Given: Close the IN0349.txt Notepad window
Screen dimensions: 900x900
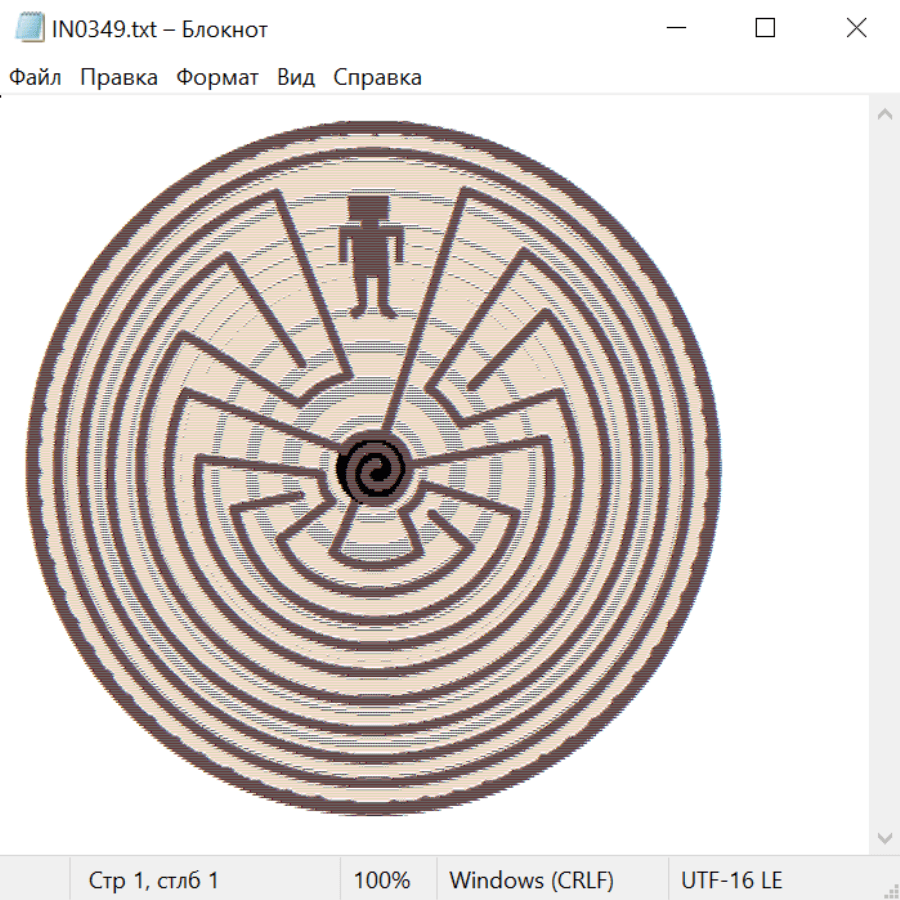Looking at the screenshot, I should point(856,29).
